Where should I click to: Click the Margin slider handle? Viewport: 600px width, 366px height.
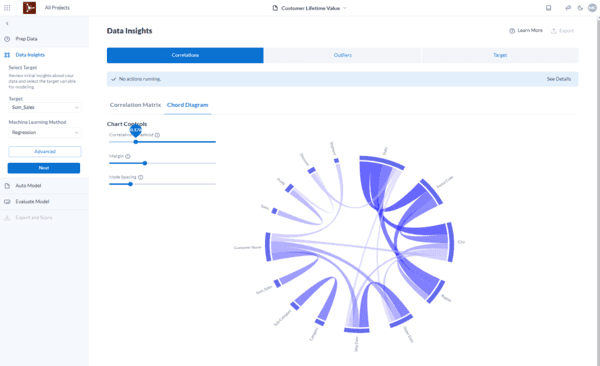[x=145, y=163]
